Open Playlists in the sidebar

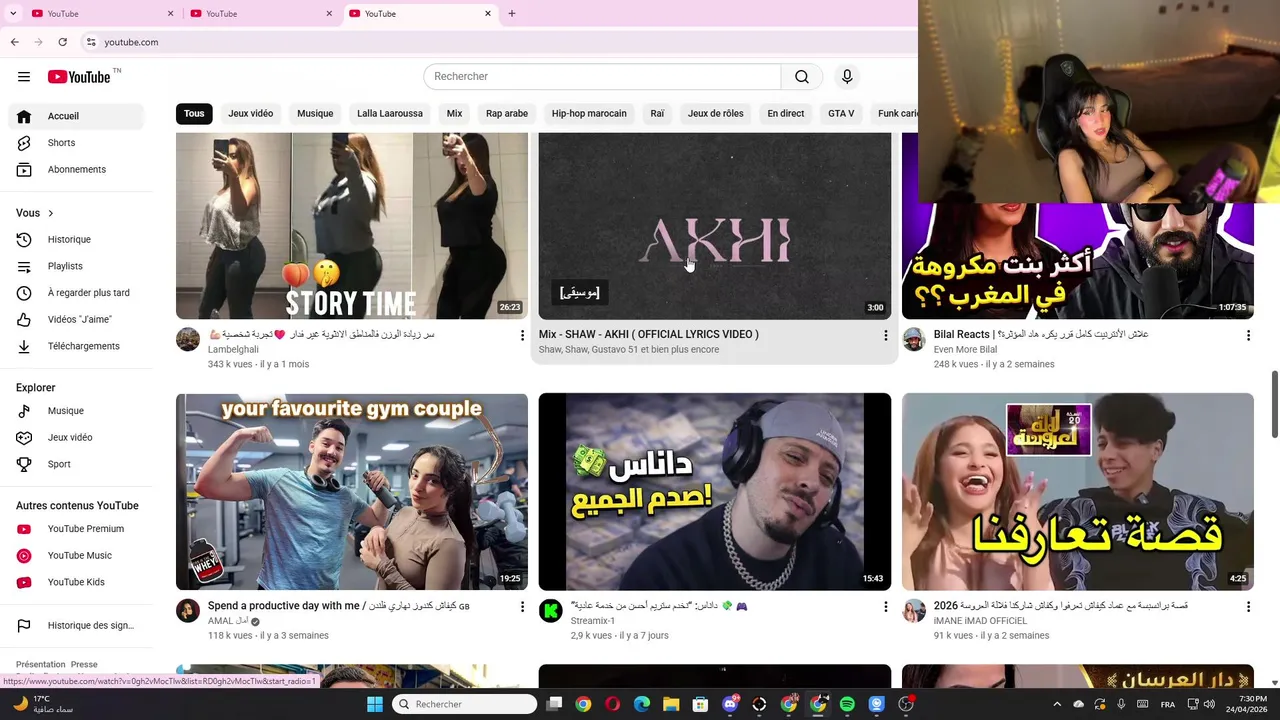(76, 266)
